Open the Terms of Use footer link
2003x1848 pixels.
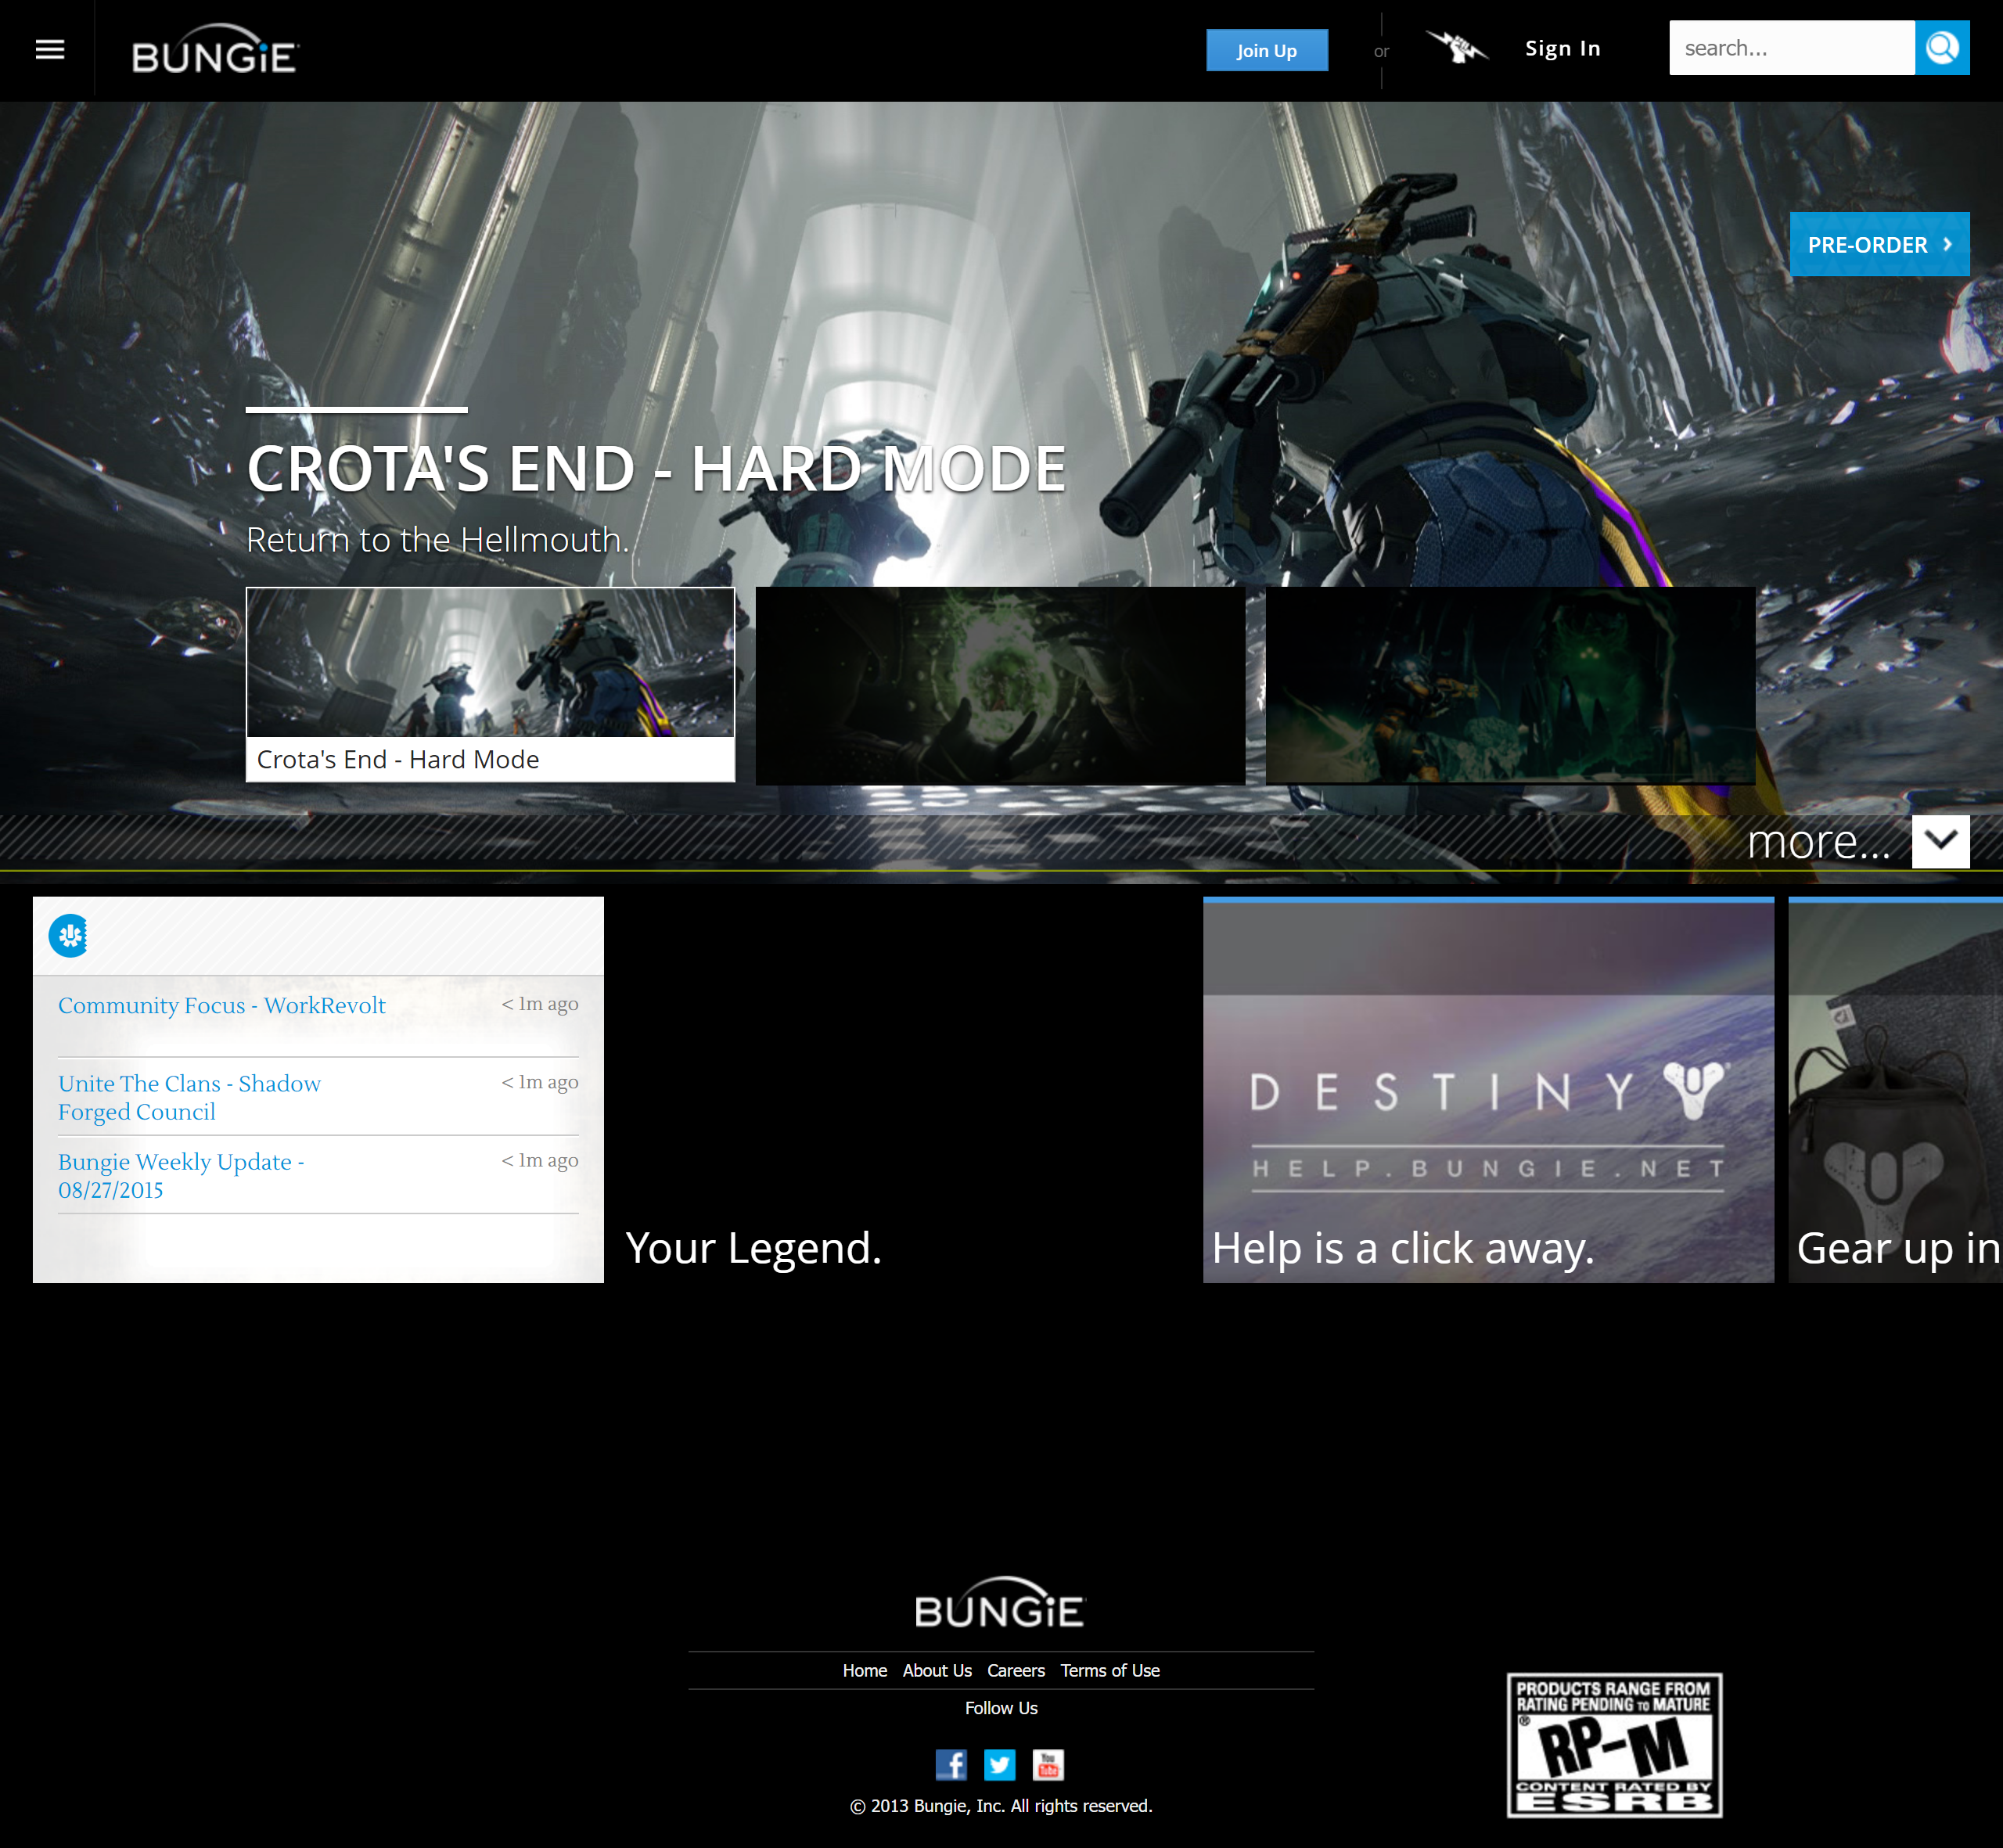1109,1671
